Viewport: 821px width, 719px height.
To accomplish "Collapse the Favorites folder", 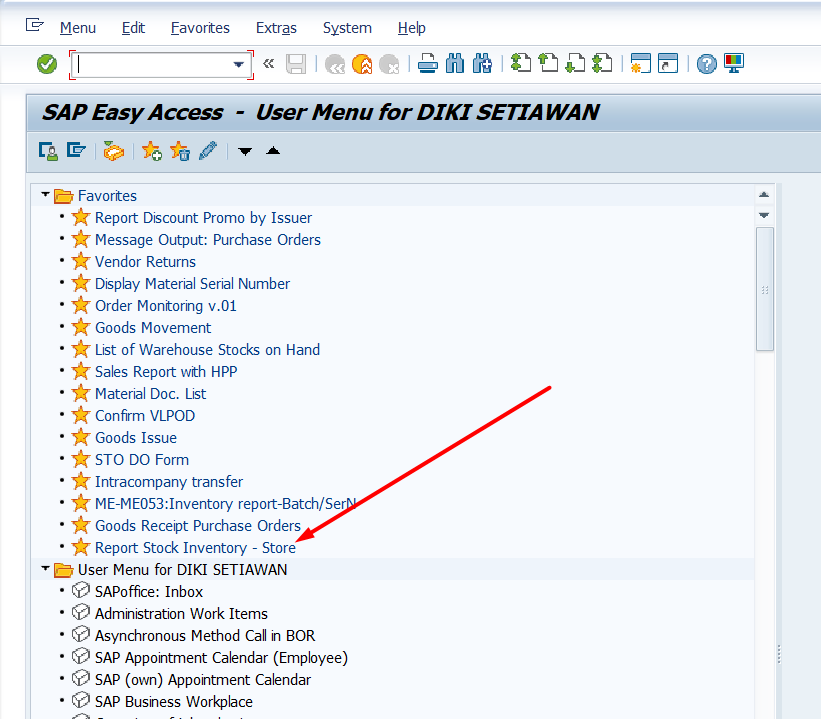I will tap(45, 196).
